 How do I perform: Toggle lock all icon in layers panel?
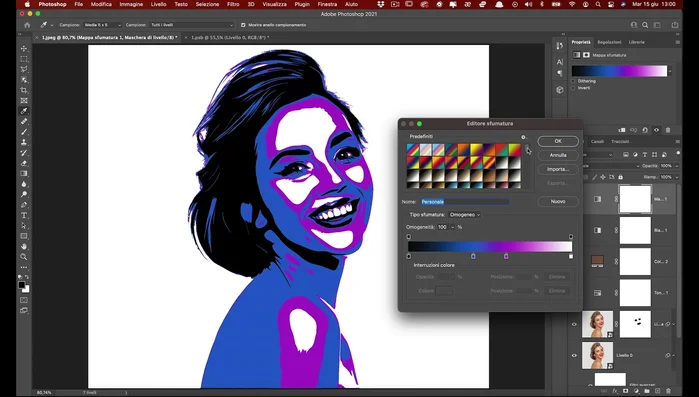point(620,177)
